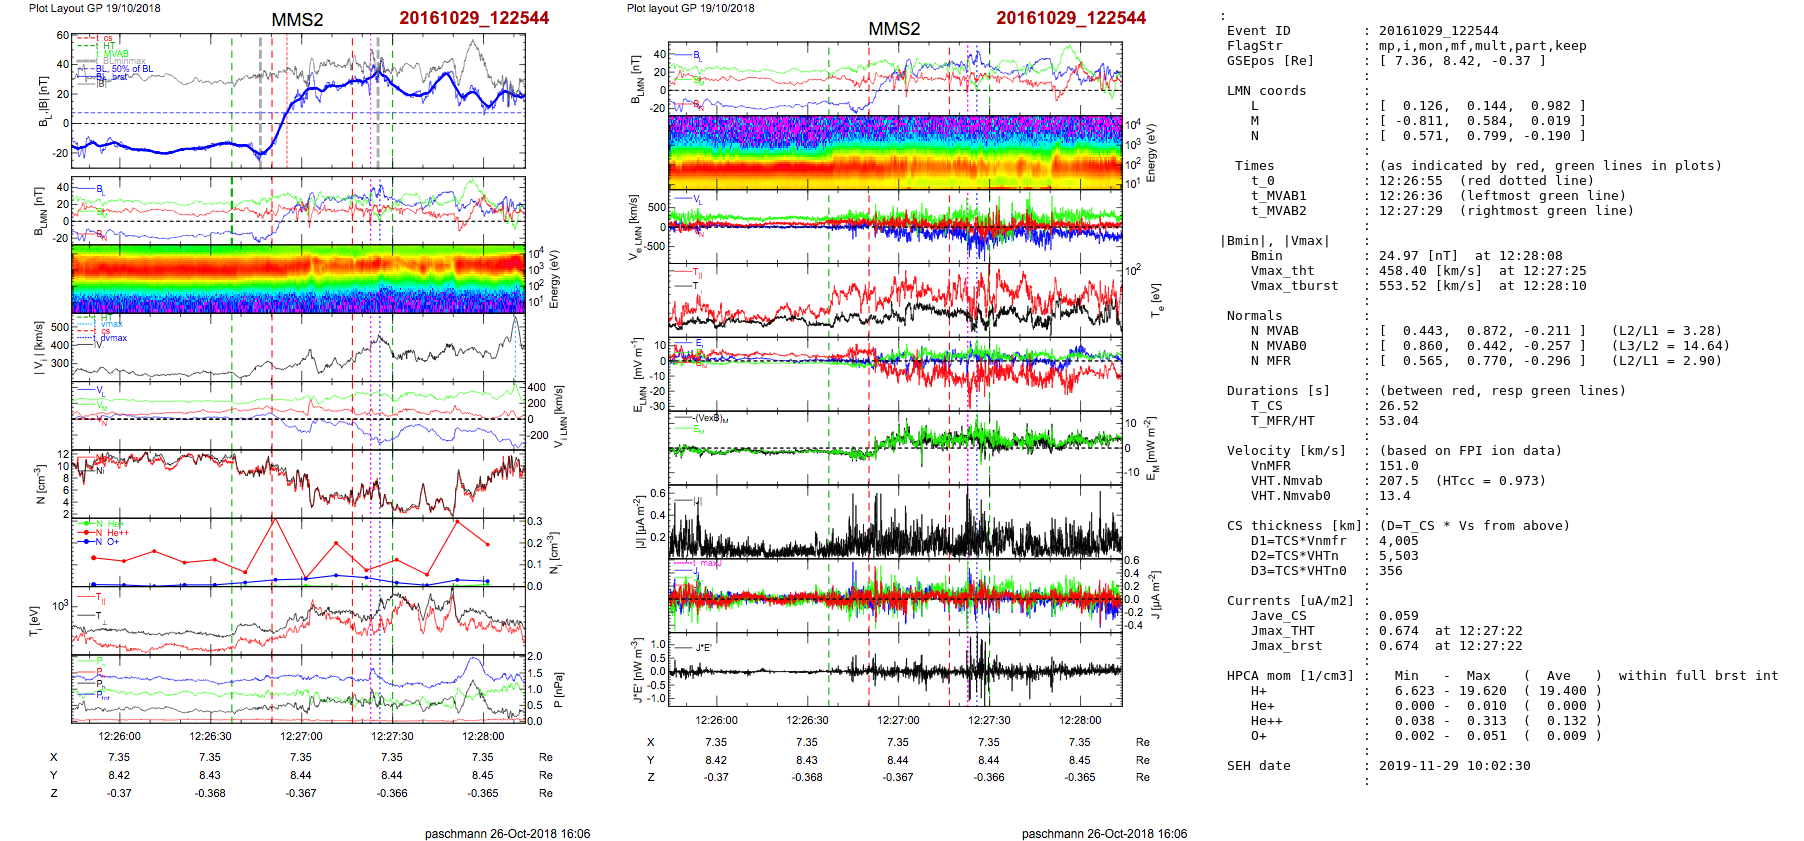Click the 'LMN coords' heading
1804x841 pixels.
point(1266,91)
